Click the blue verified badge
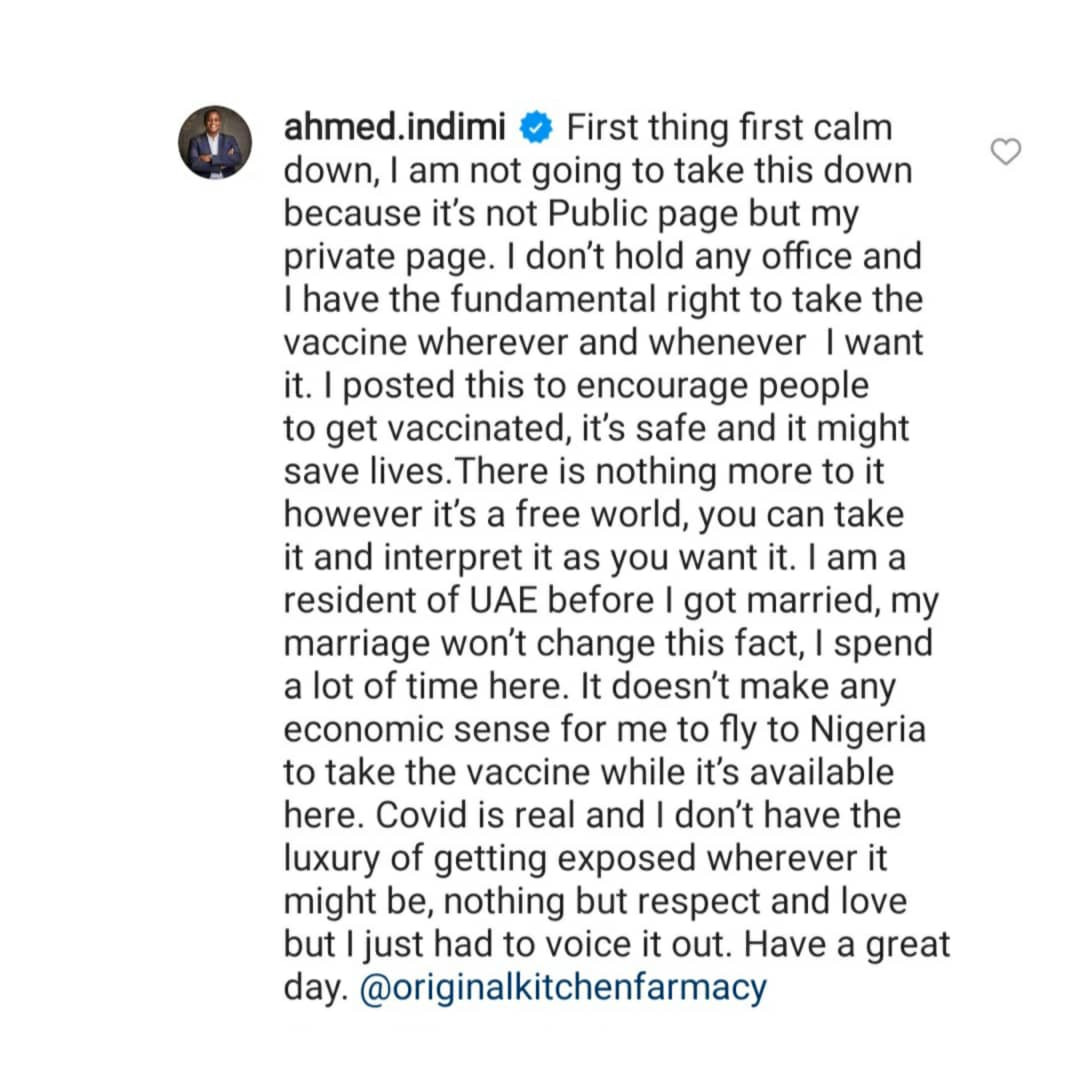 [x=538, y=128]
